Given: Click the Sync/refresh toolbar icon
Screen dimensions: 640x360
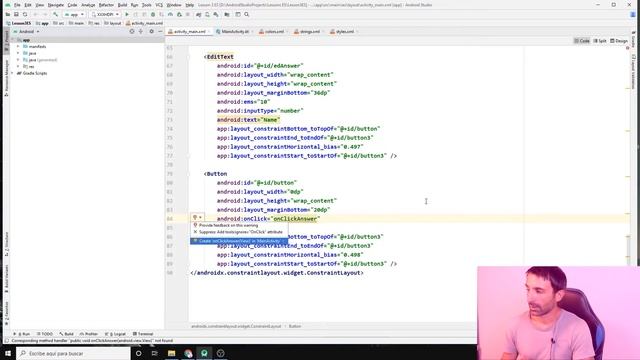Looking at the screenshot, I should [25, 14].
